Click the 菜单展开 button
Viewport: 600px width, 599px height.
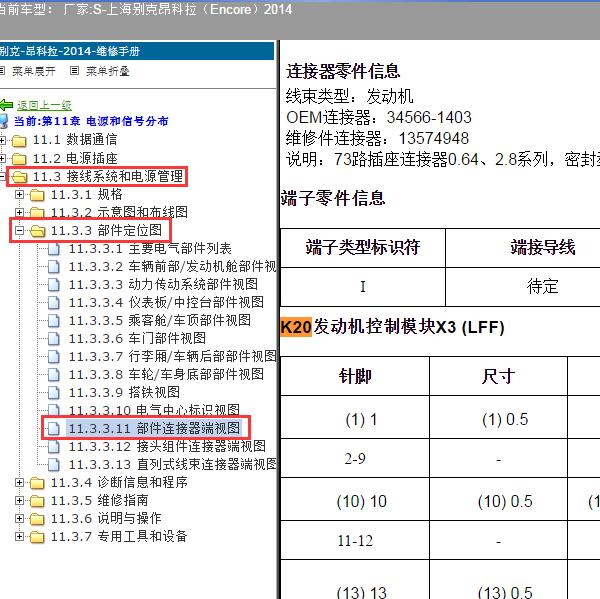click(x=34, y=71)
